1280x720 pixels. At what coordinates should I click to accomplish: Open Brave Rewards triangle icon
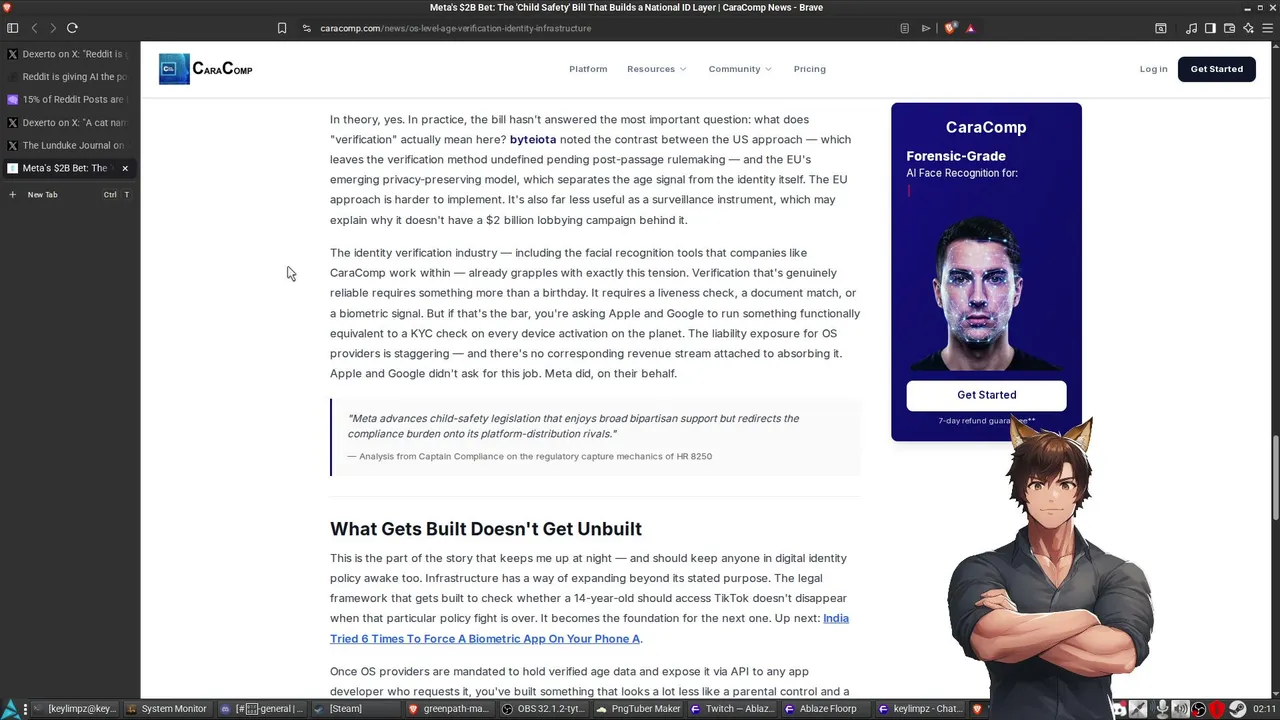tap(970, 28)
